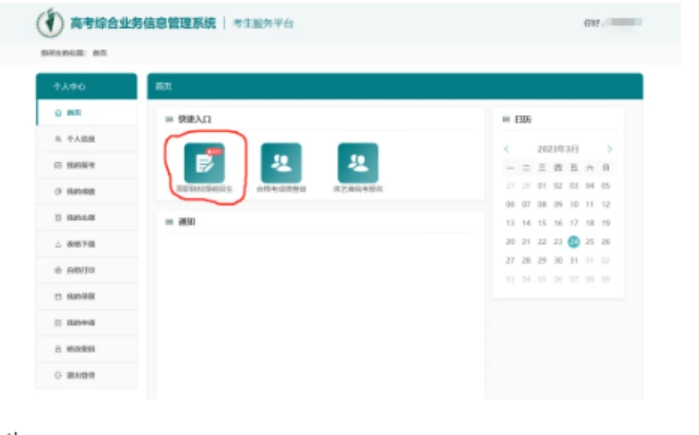Open the circled first quick-entry registration icon

(204, 163)
